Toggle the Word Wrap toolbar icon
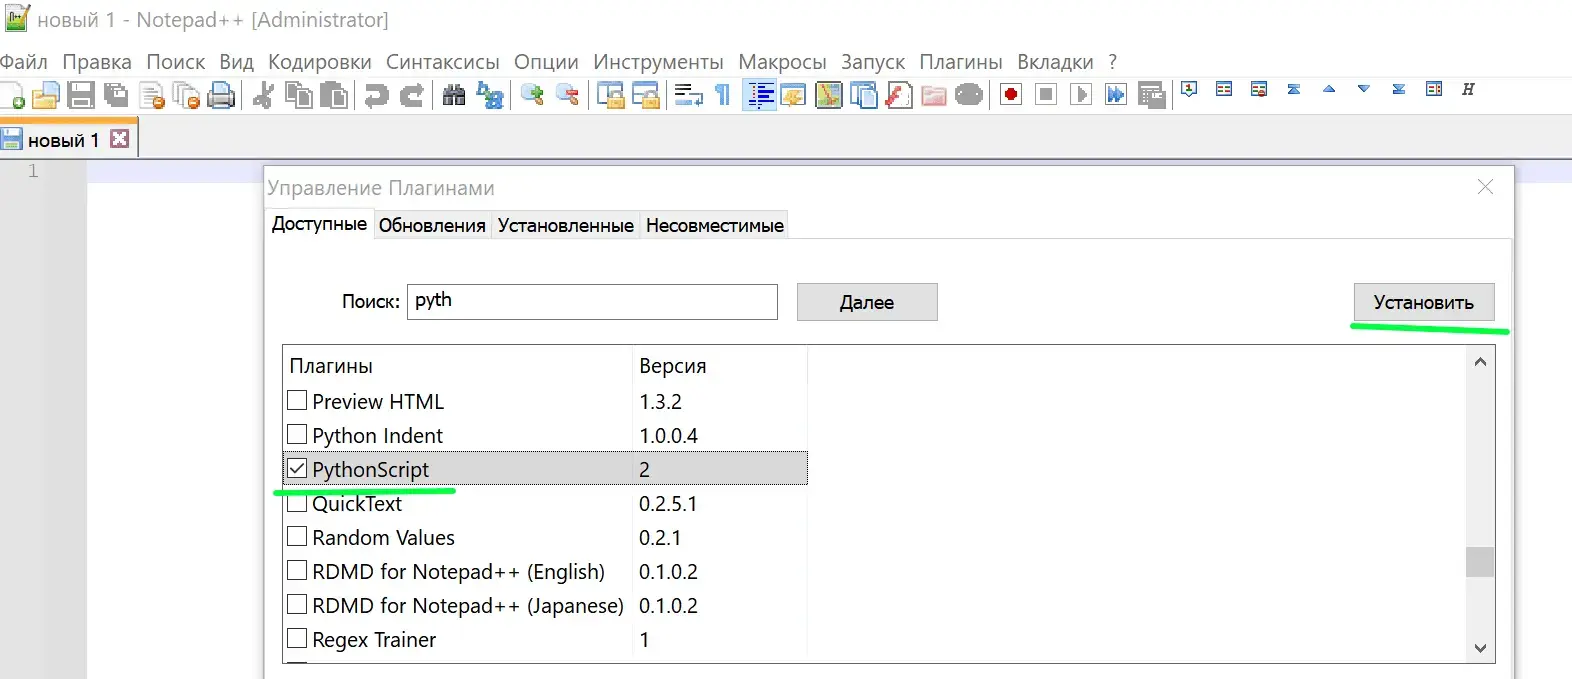The width and height of the screenshot is (1572, 679). [x=688, y=95]
